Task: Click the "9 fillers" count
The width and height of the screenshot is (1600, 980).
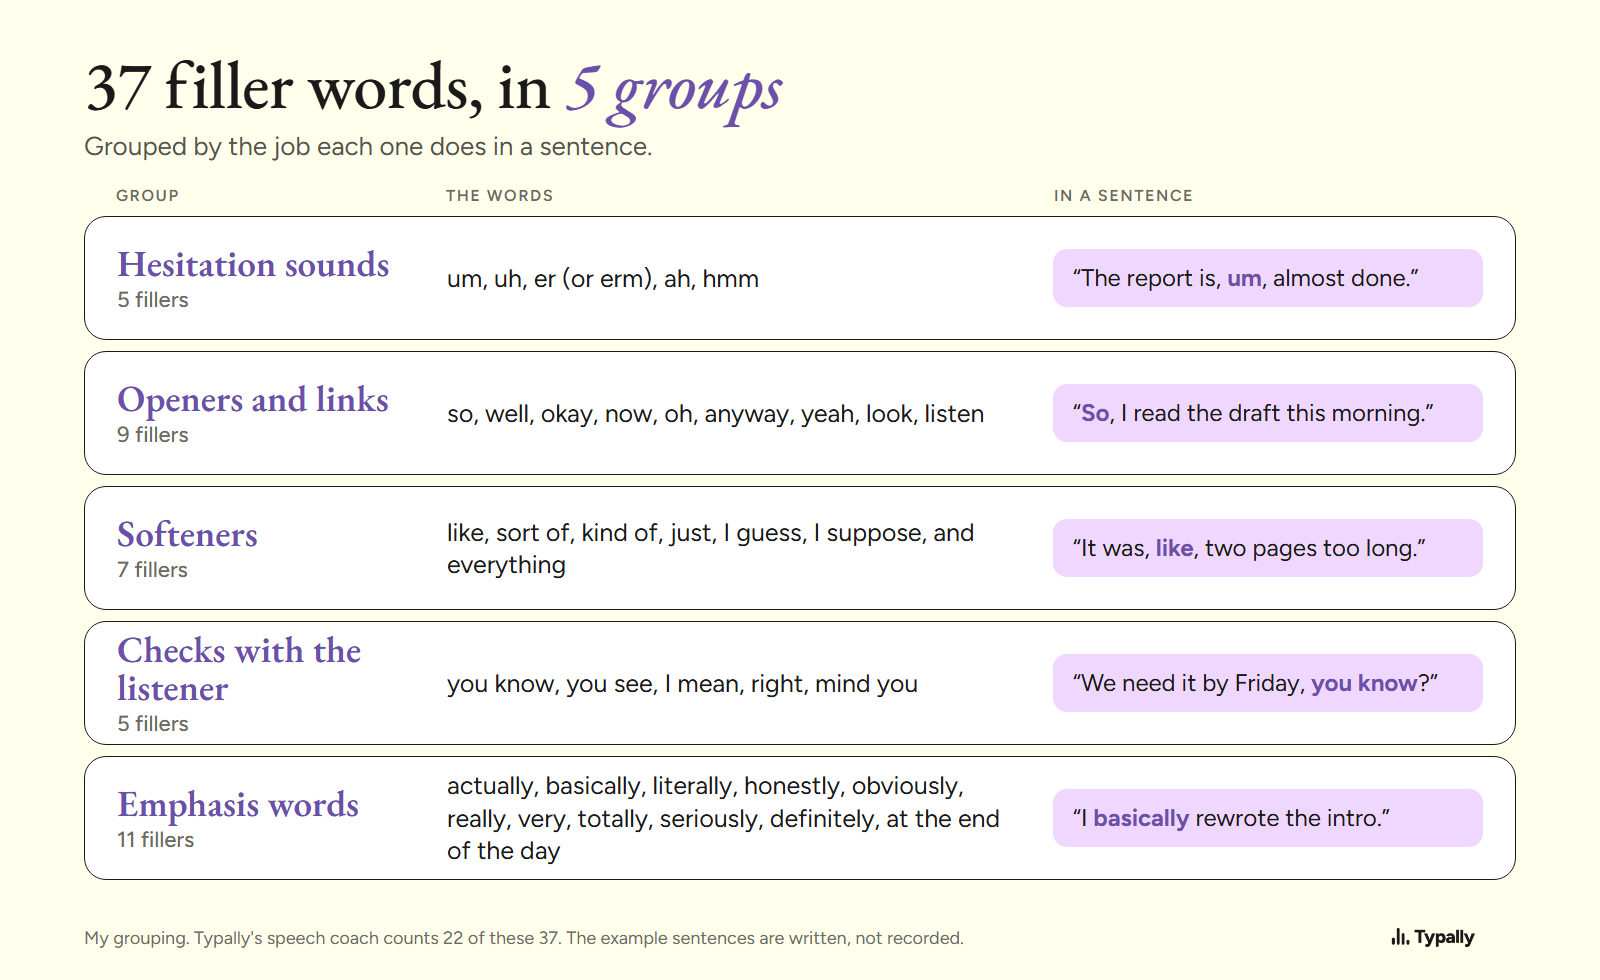Action: pyautogui.click(x=153, y=435)
